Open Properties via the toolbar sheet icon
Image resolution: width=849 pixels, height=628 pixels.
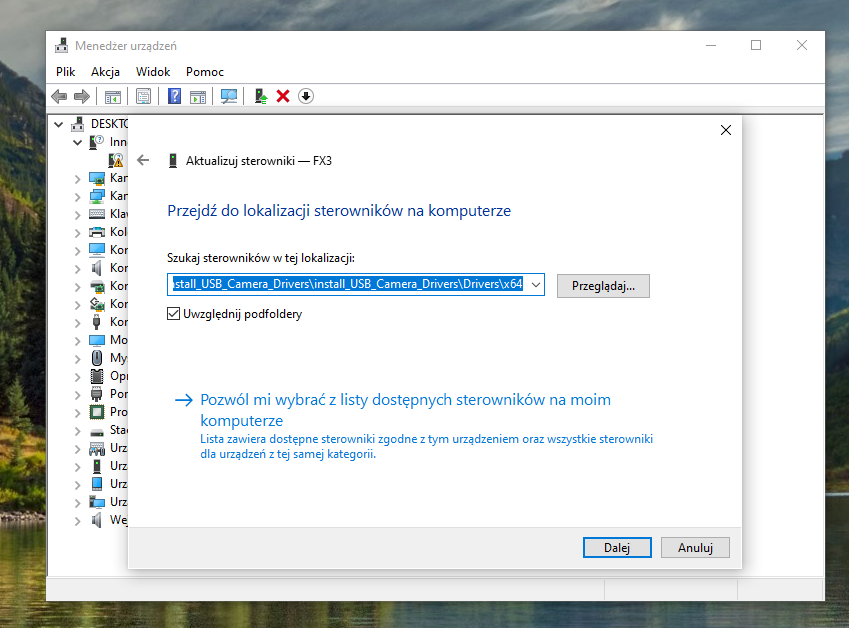[143, 97]
